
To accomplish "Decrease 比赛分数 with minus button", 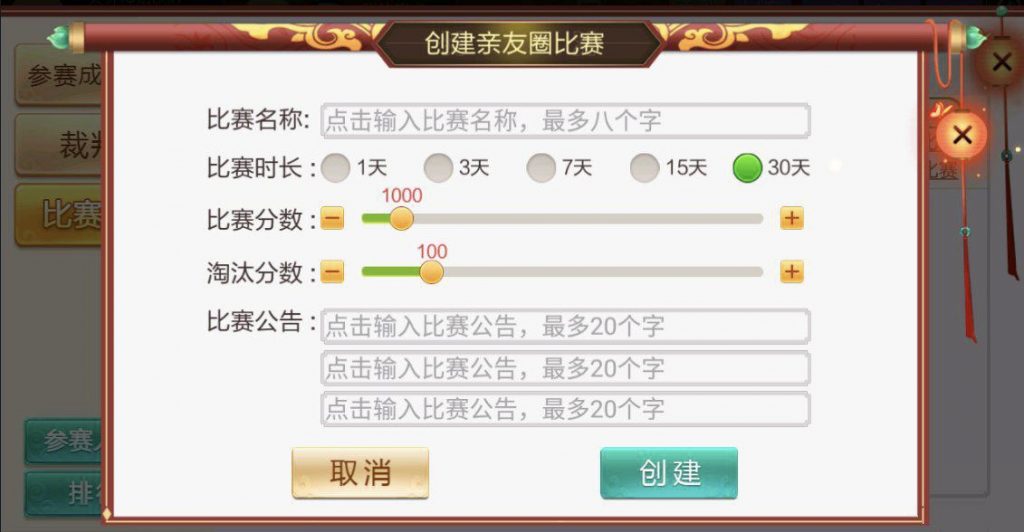I will click(333, 219).
